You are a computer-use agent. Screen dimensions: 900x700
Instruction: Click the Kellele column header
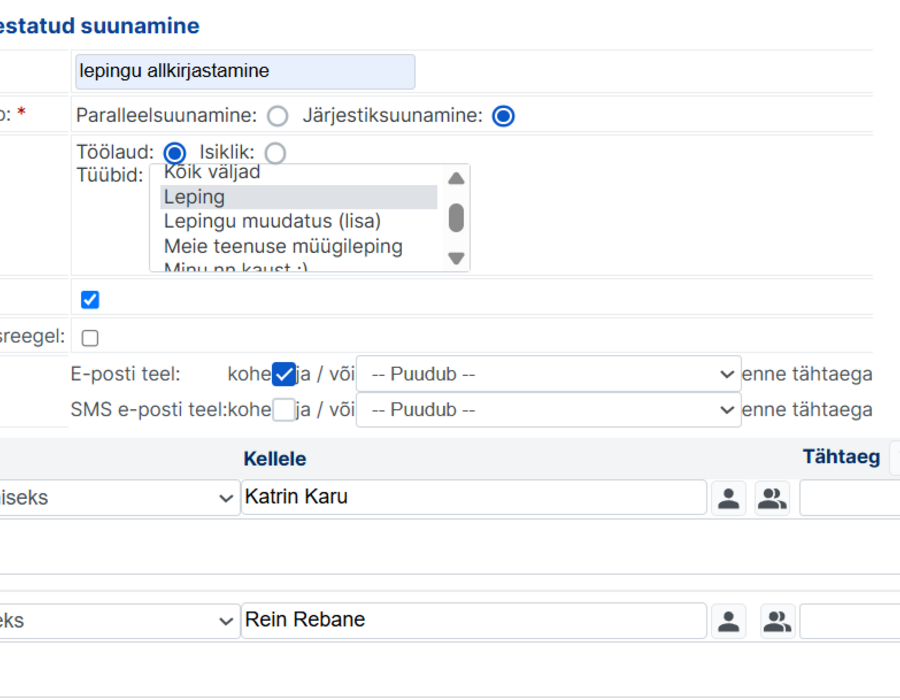(275, 459)
